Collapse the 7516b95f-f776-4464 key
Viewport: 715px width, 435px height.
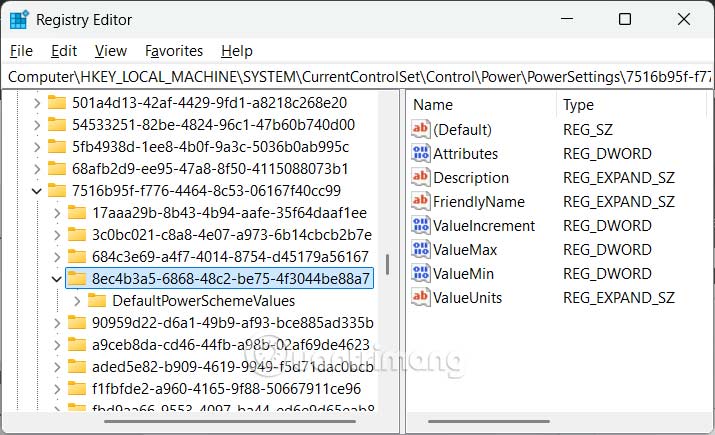[37, 191]
